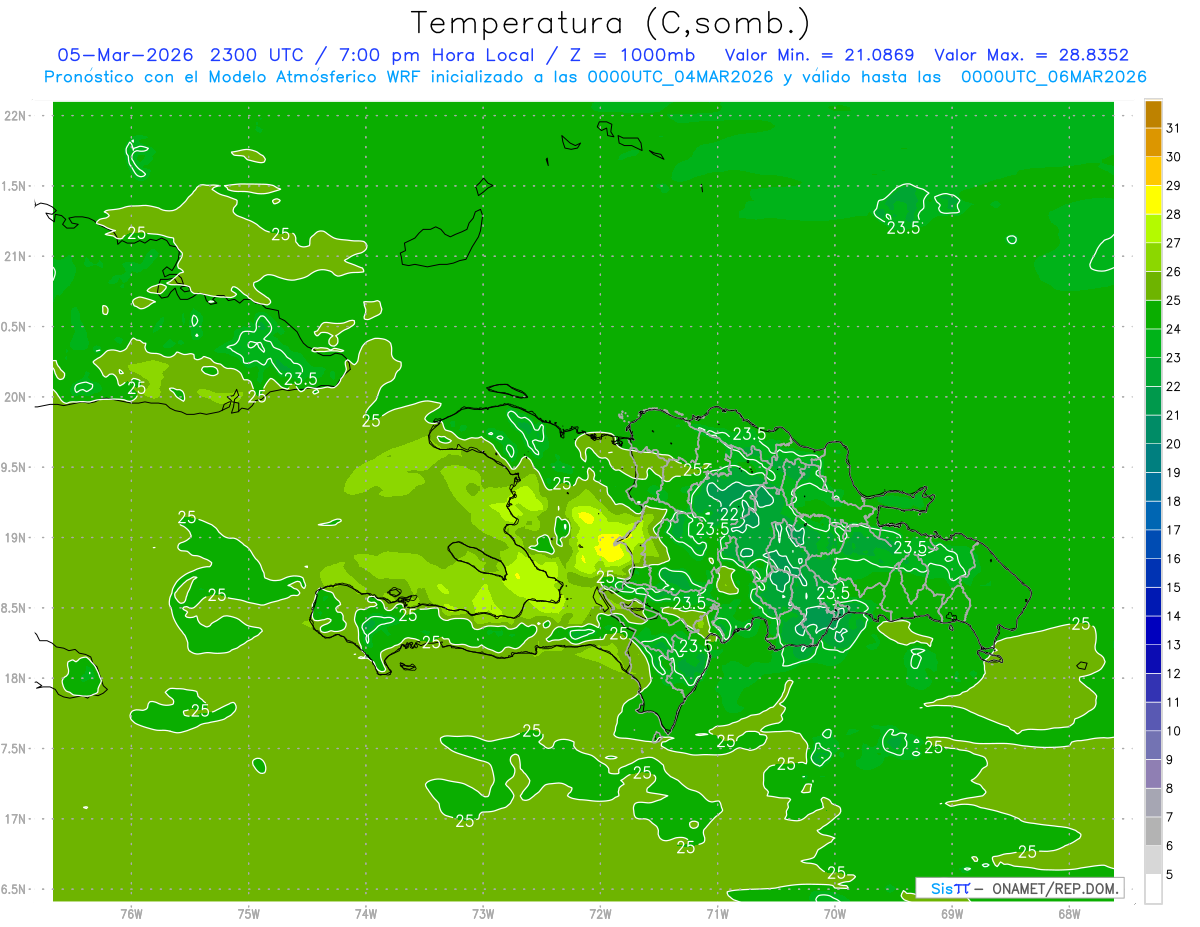This screenshot has width=1200, height=927.
Task: Click colorbar label '30'
Action: [x=1173, y=157]
